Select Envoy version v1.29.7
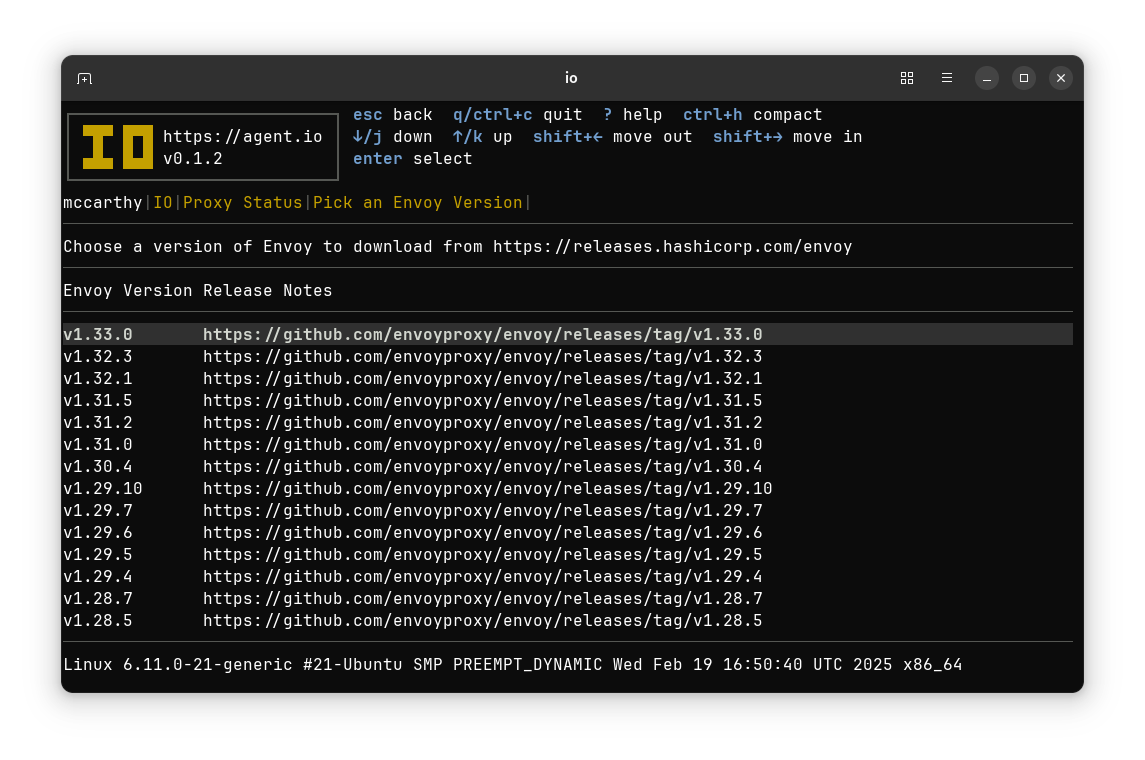Viewport: 1145px width, 760px height. tap(98, 510)
